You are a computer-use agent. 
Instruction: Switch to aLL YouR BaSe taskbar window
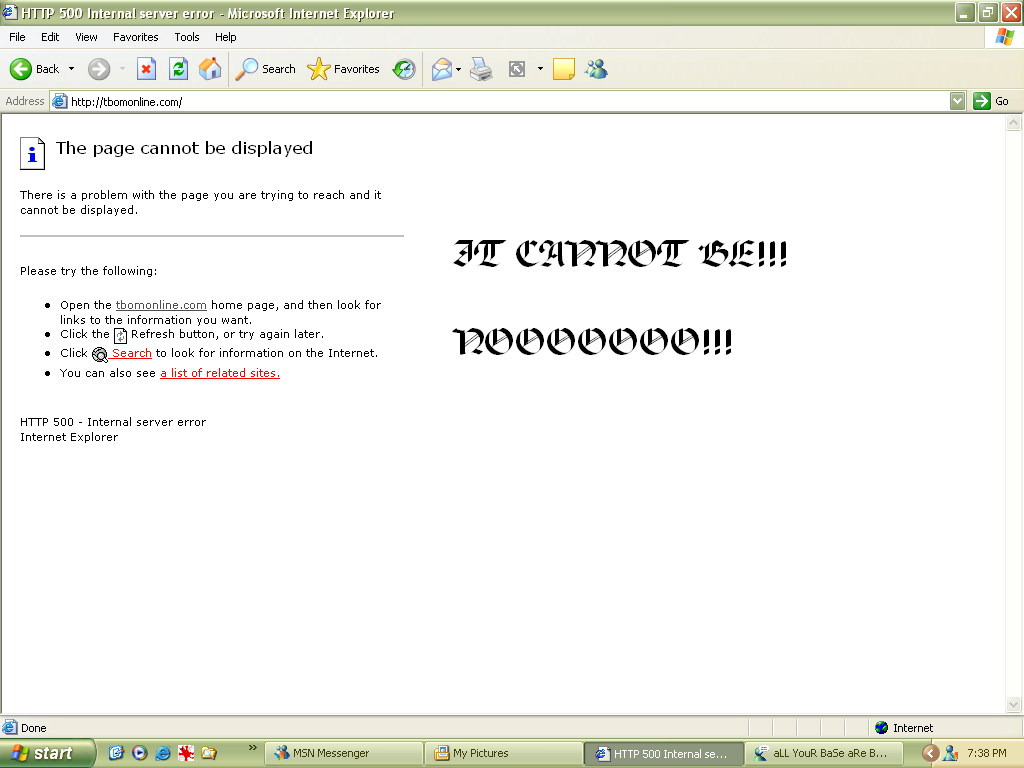[824, 753]
